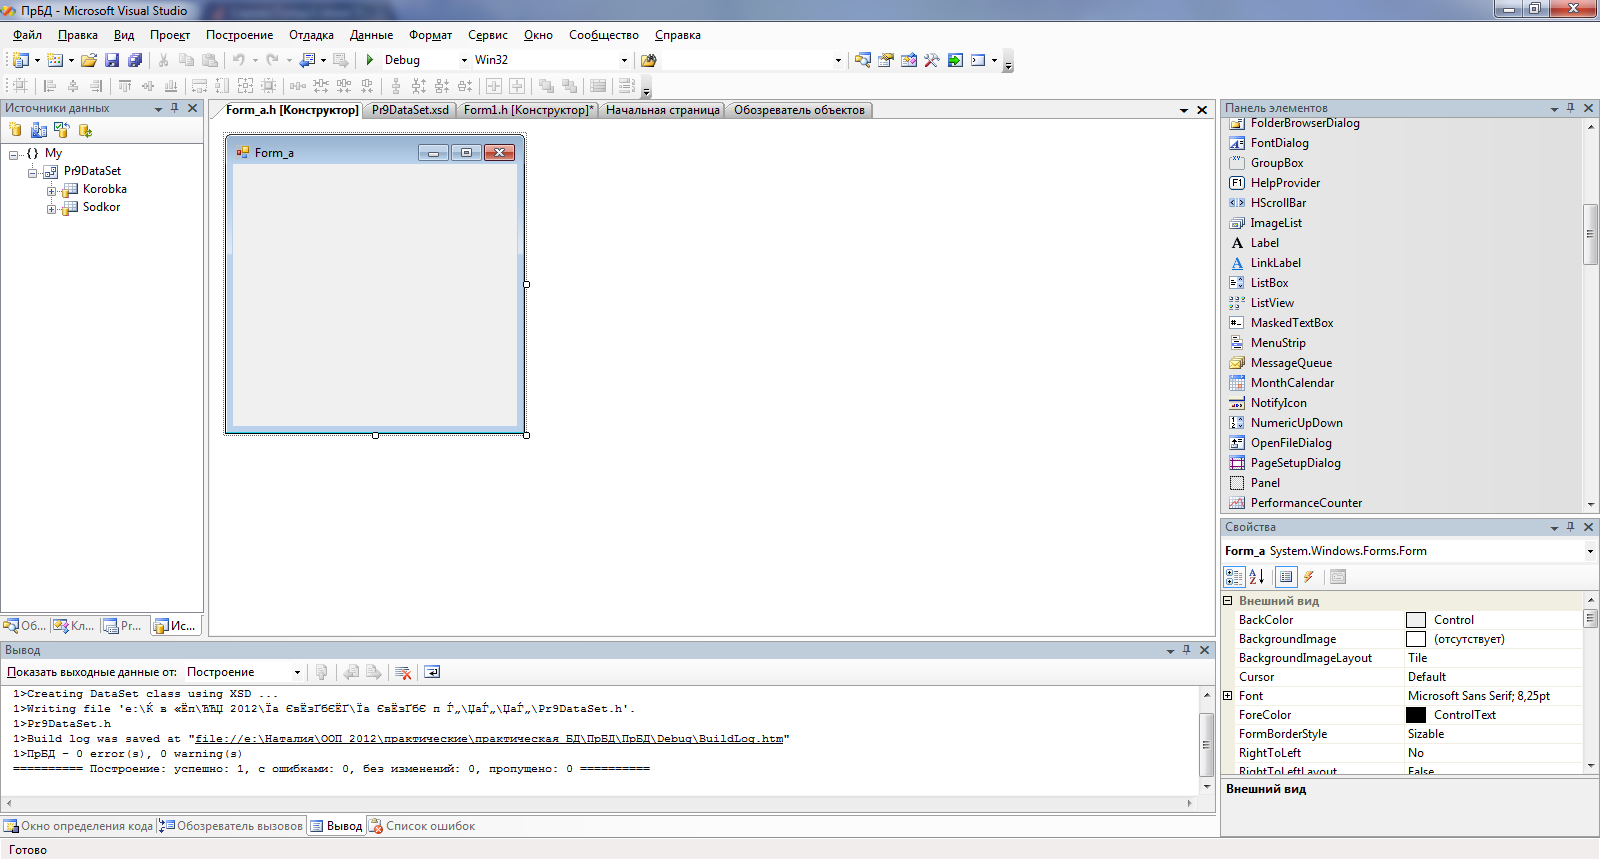Click the Tab Order layout icon

[627, 86]
